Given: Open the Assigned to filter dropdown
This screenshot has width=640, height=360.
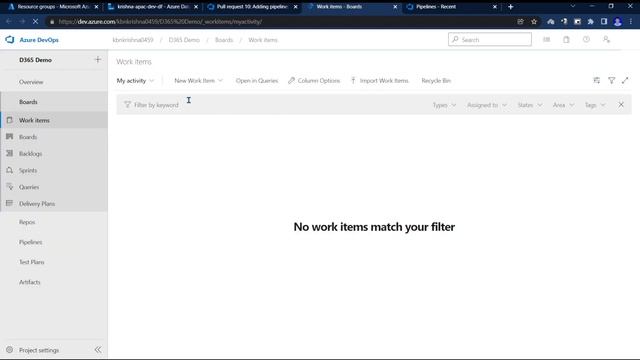Looking at the screenshot, I should coord(487,105).
